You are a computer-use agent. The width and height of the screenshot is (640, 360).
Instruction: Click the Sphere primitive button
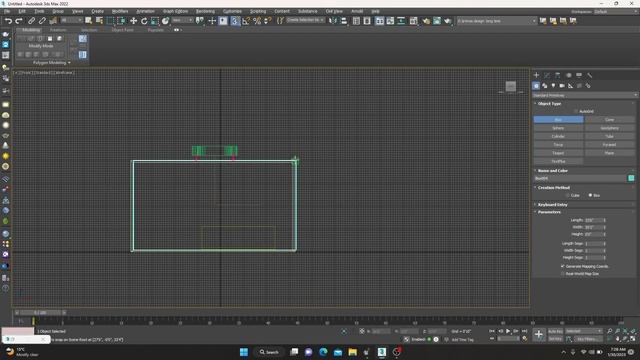click(x=558, y=128)
